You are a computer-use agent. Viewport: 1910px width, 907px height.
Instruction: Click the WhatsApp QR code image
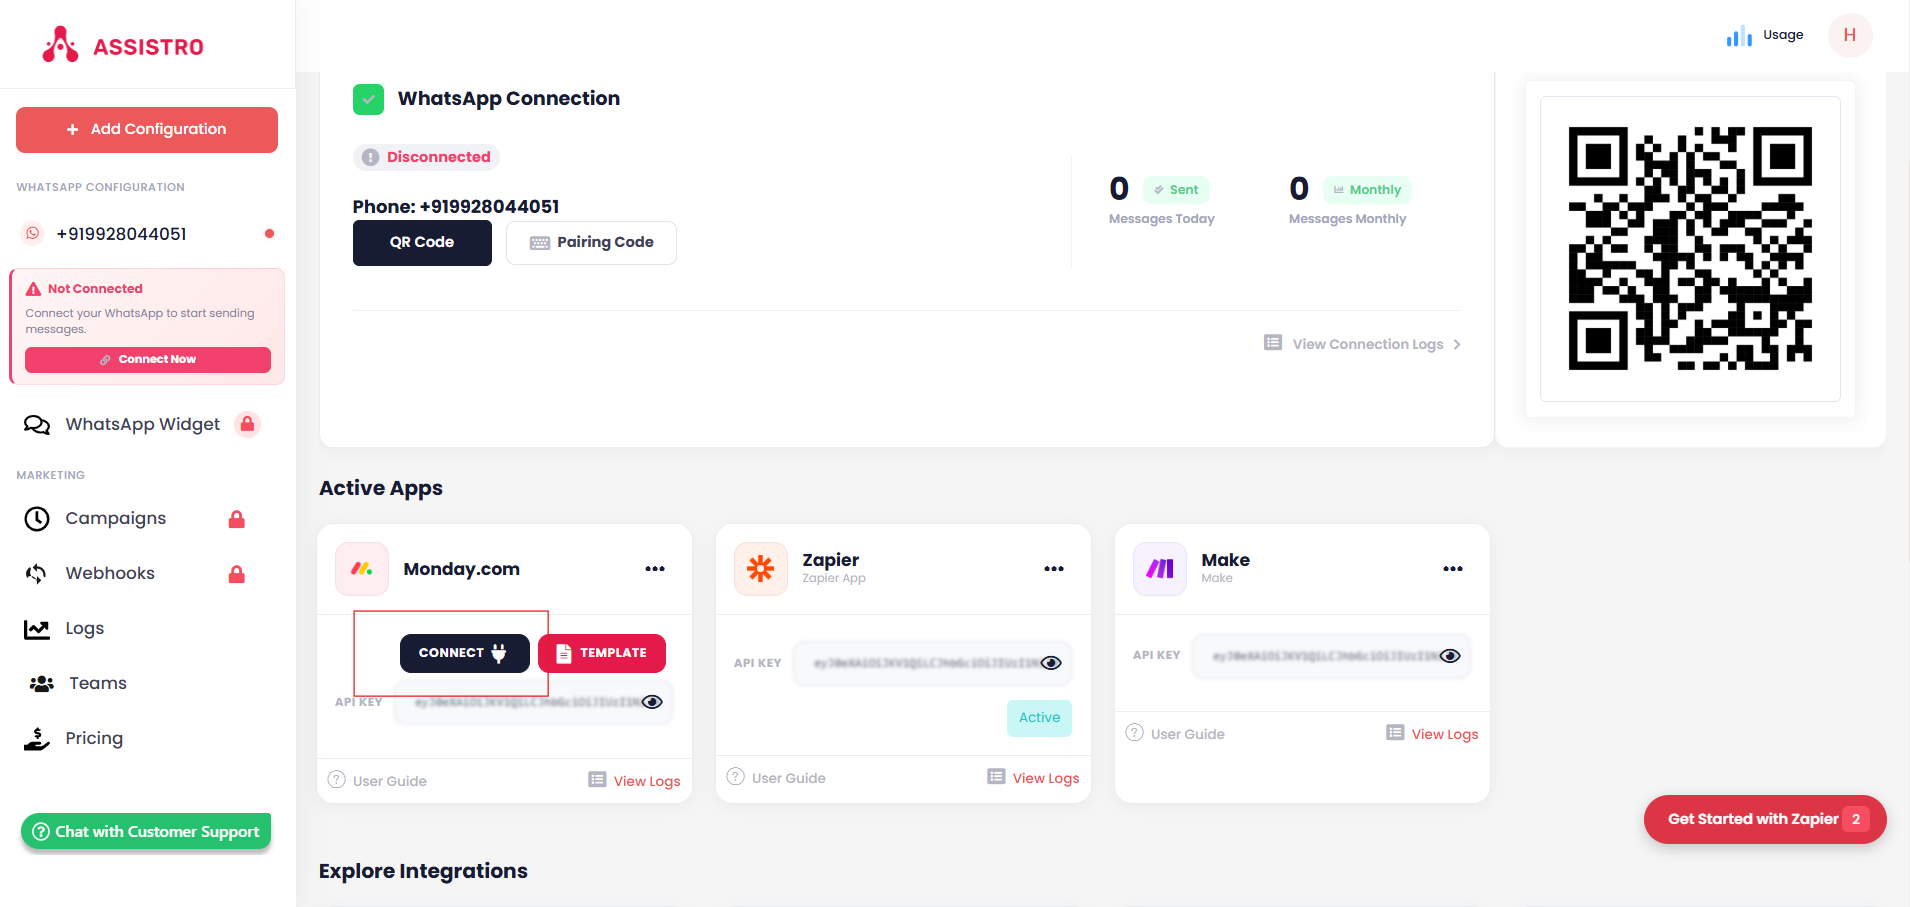[x=1689, y=248]
